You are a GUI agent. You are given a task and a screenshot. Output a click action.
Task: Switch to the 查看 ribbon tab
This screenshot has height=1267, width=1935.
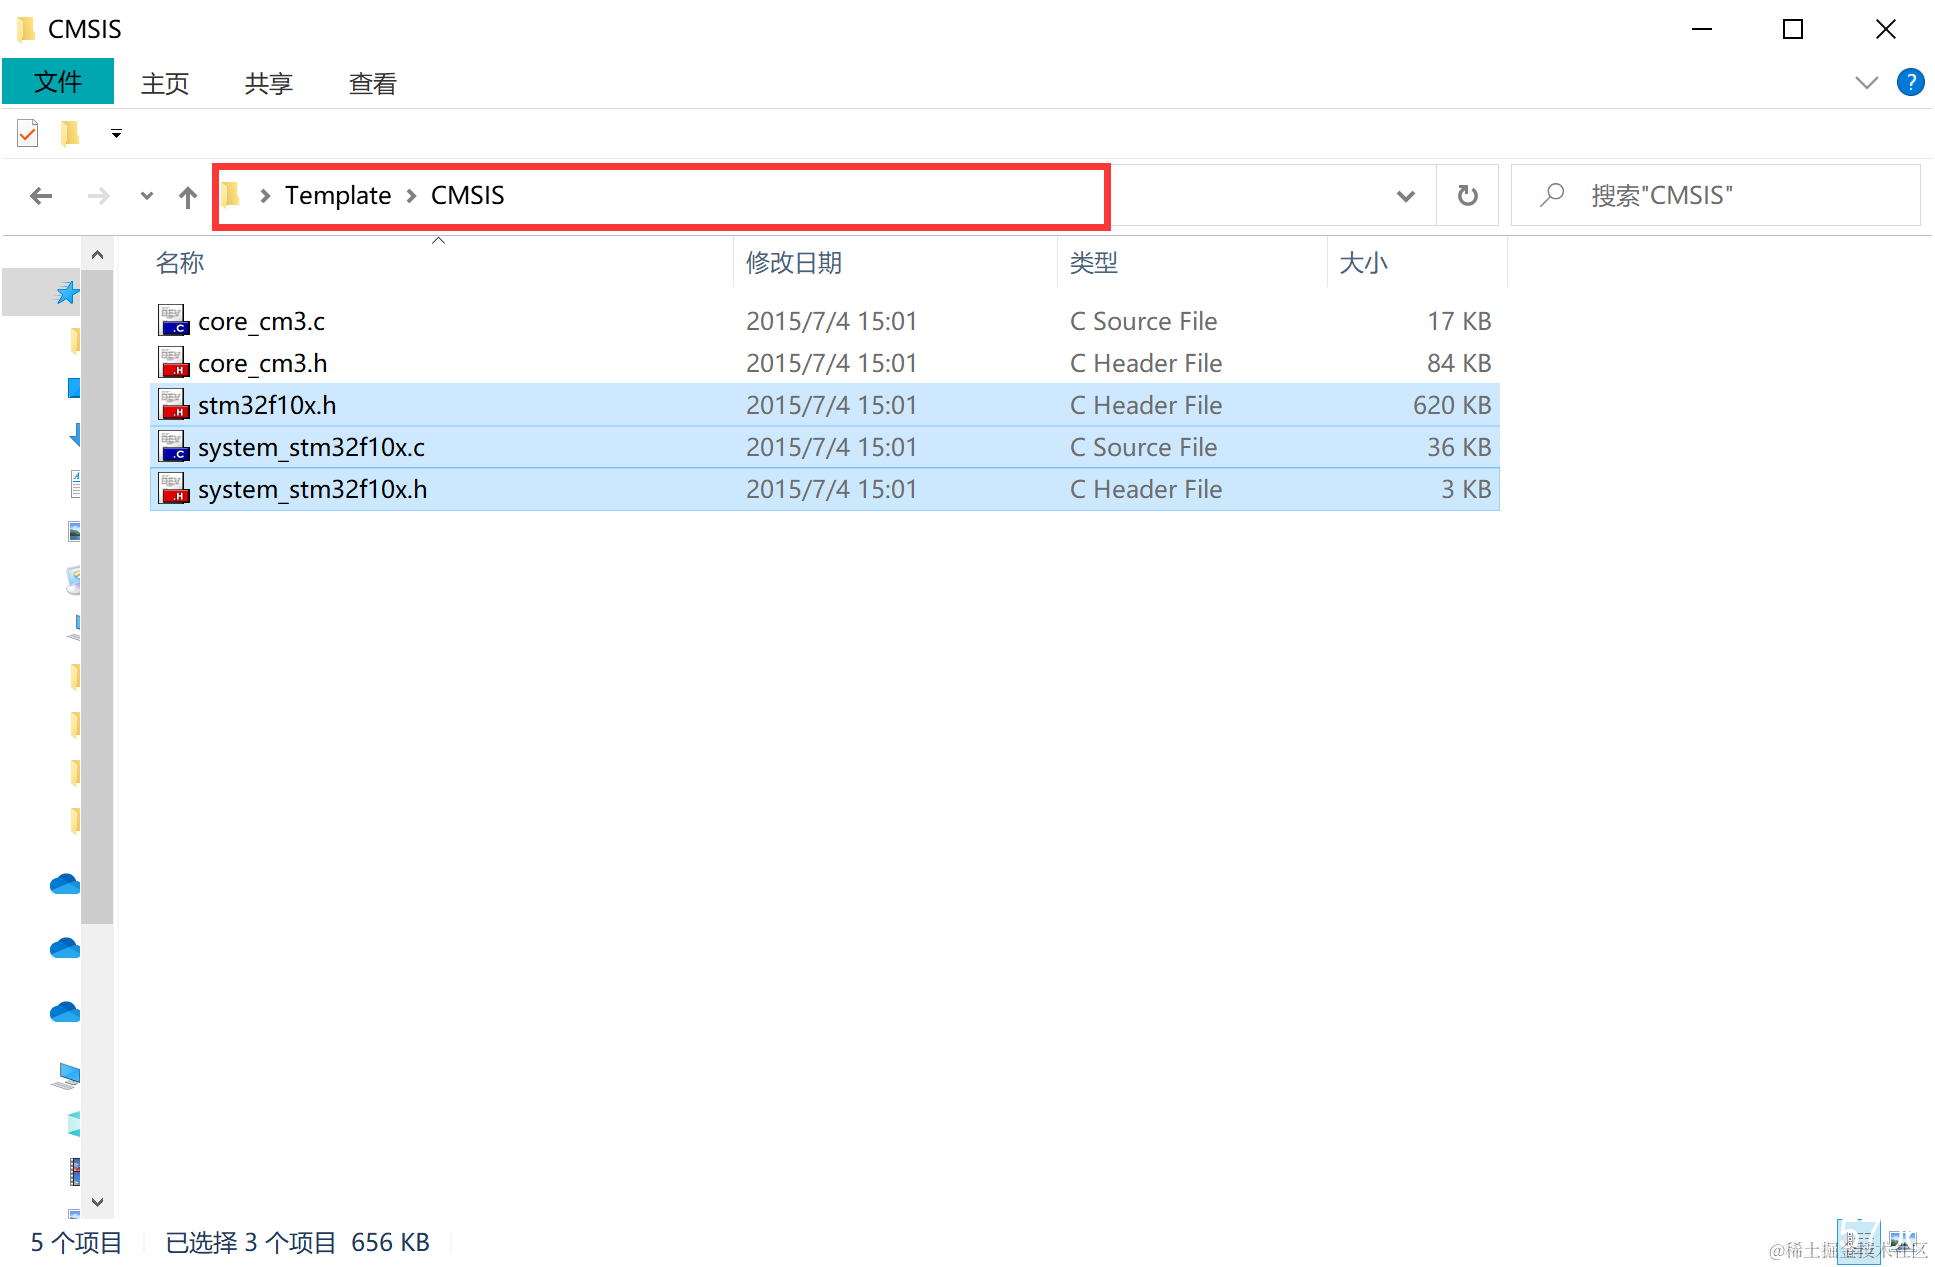pos(372,84)
